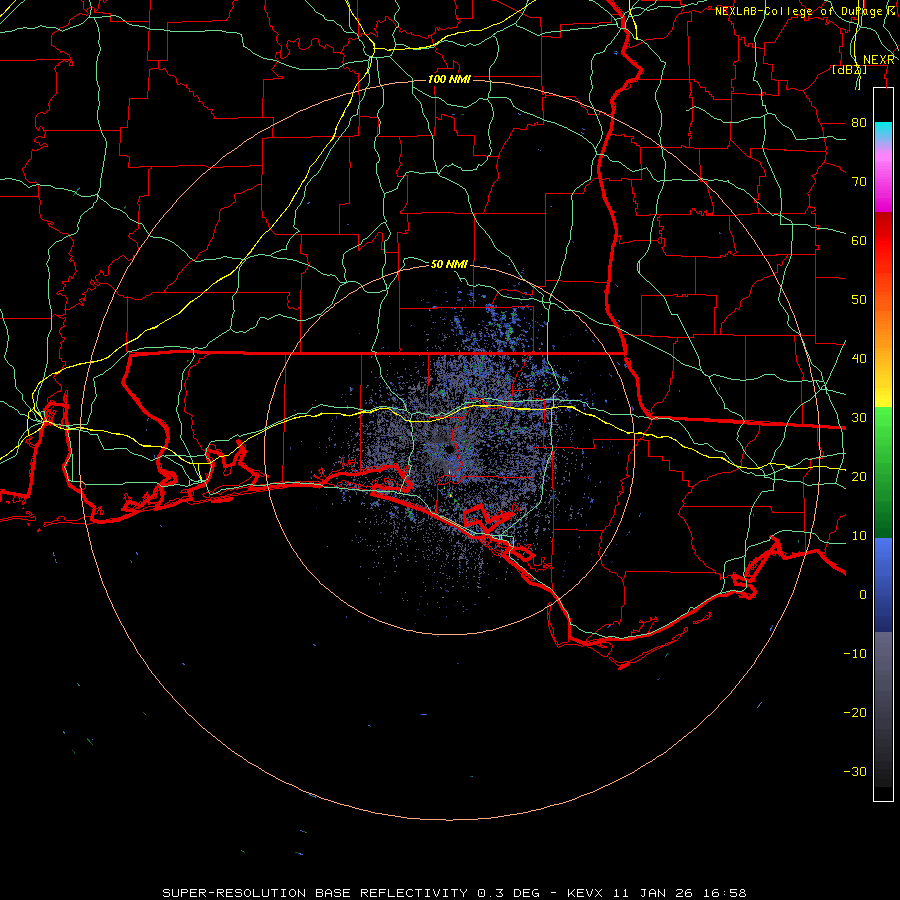Click the [dBZ] unit label above the color scale
The width and height of the screenshot is (900, 900).
coord(850,70)
